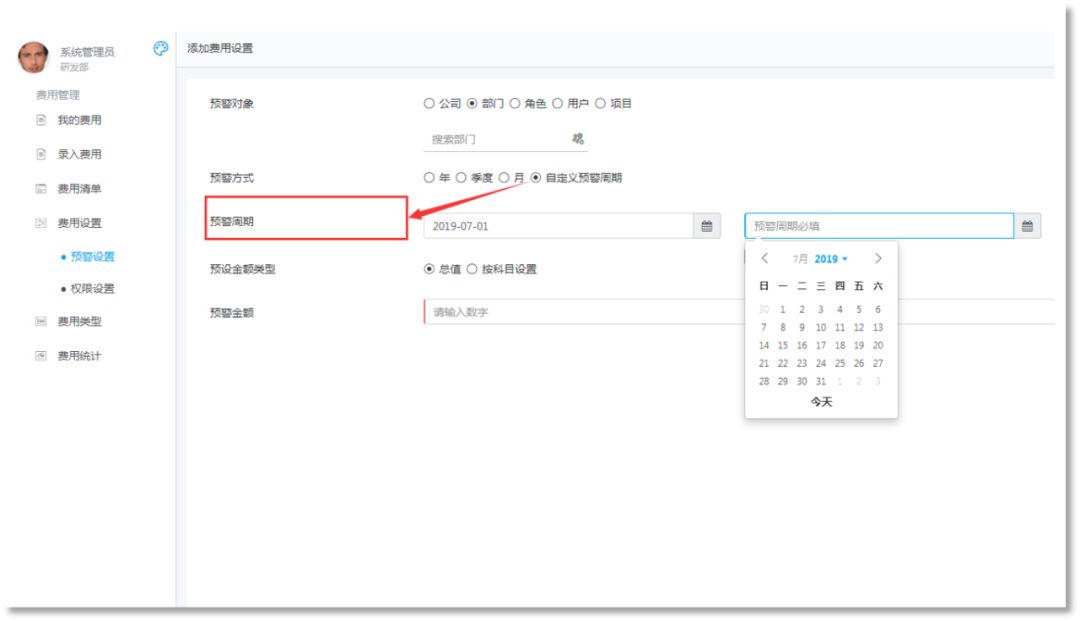This screenshot has height=621, width=1080.
Task: Select the 预警设置 submenu item
Action: click(92, 257)
